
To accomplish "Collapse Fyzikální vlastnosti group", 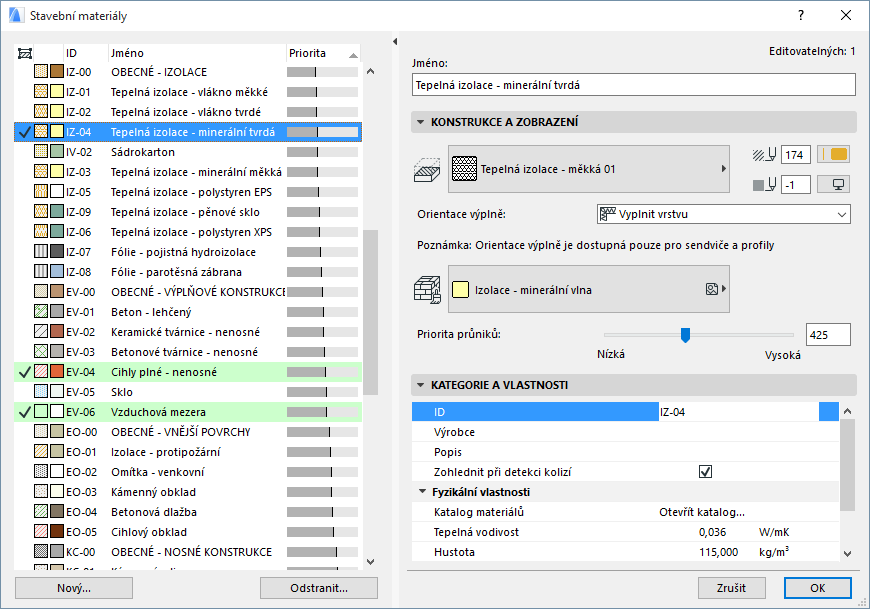I will pos(422,491).
